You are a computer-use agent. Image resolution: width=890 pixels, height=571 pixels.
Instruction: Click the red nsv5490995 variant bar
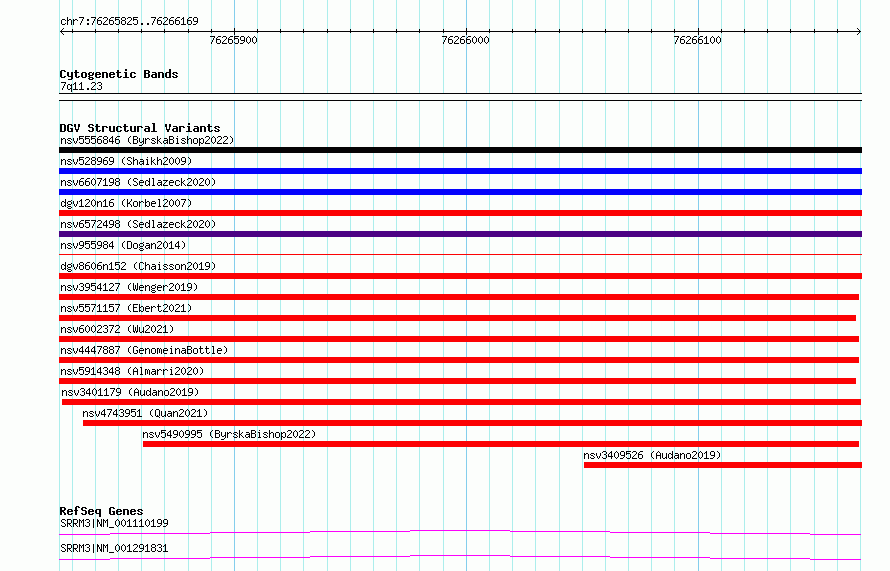click(501, 444)
